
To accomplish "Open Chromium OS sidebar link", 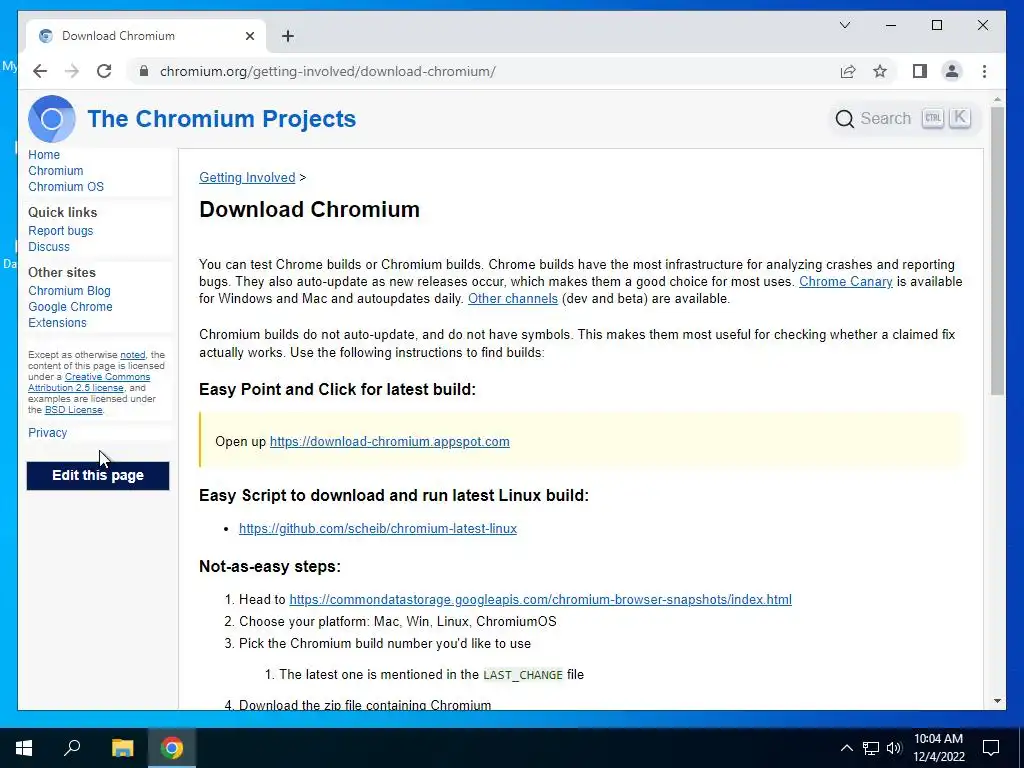I will [x=66, y=187].
